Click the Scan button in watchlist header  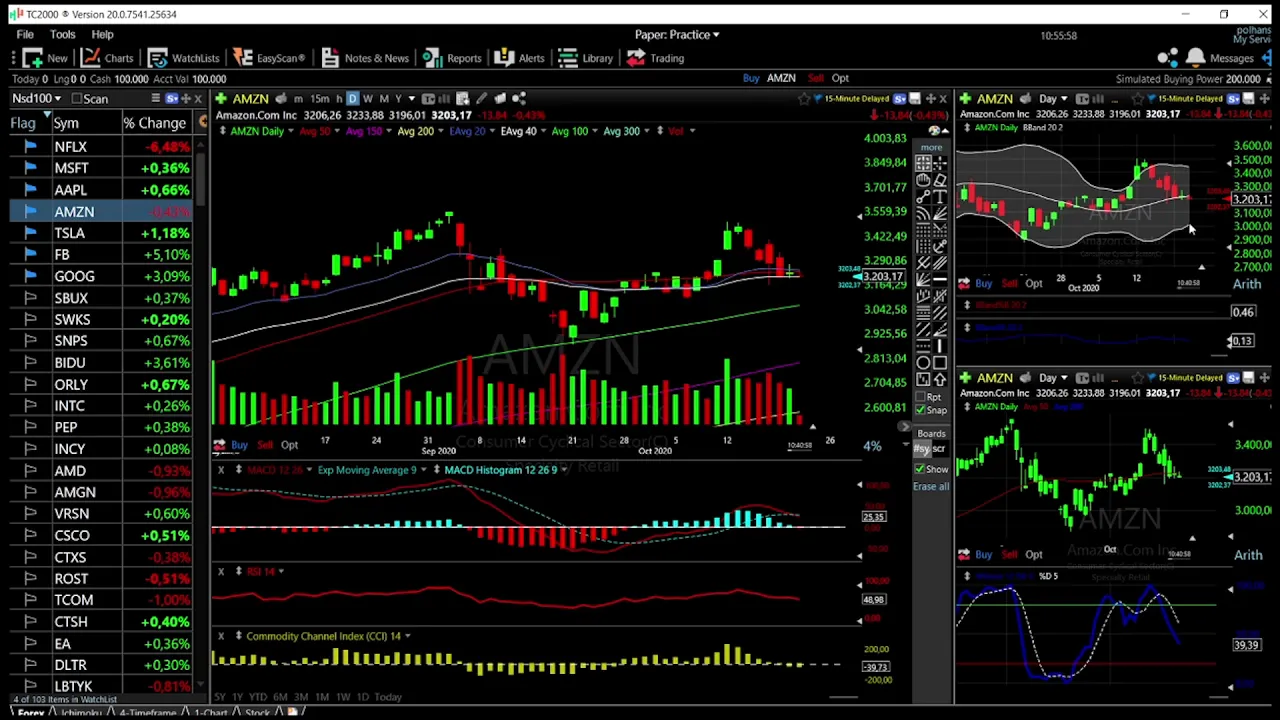(x=88, y=98)
